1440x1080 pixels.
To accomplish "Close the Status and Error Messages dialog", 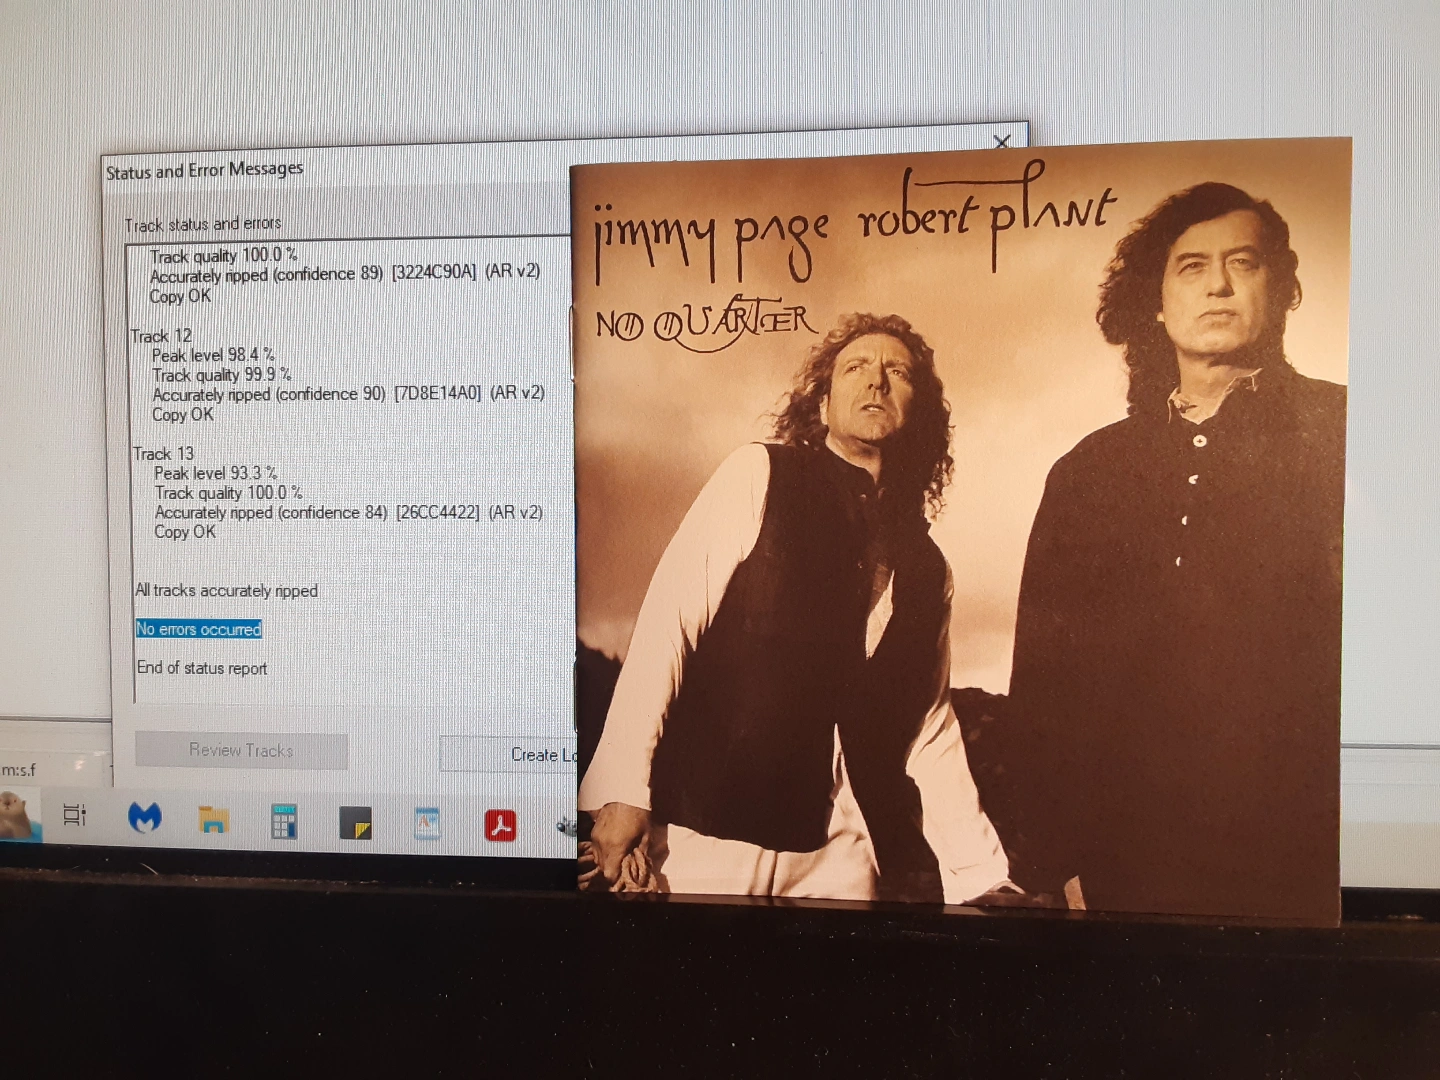I will [x=1002, y=141].
